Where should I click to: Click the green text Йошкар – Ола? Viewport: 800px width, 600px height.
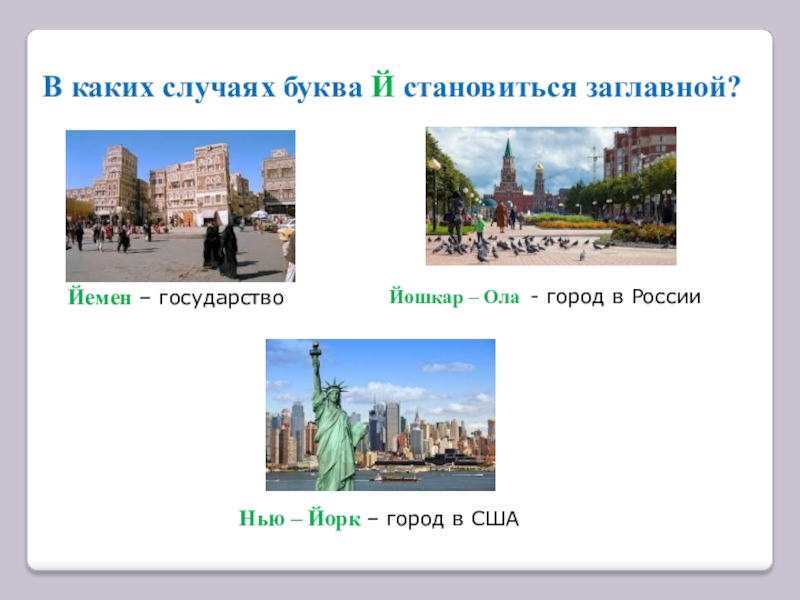coord(454,297)
